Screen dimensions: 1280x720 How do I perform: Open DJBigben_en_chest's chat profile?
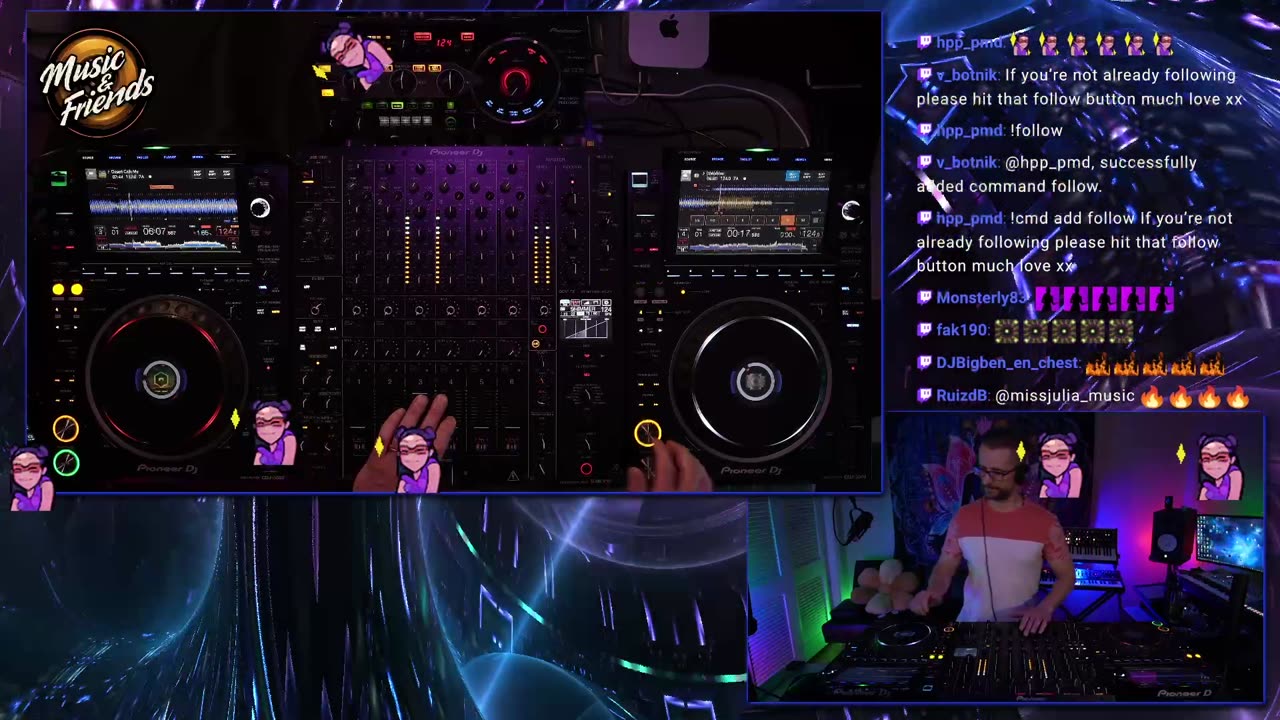(x=1008, y=363)
